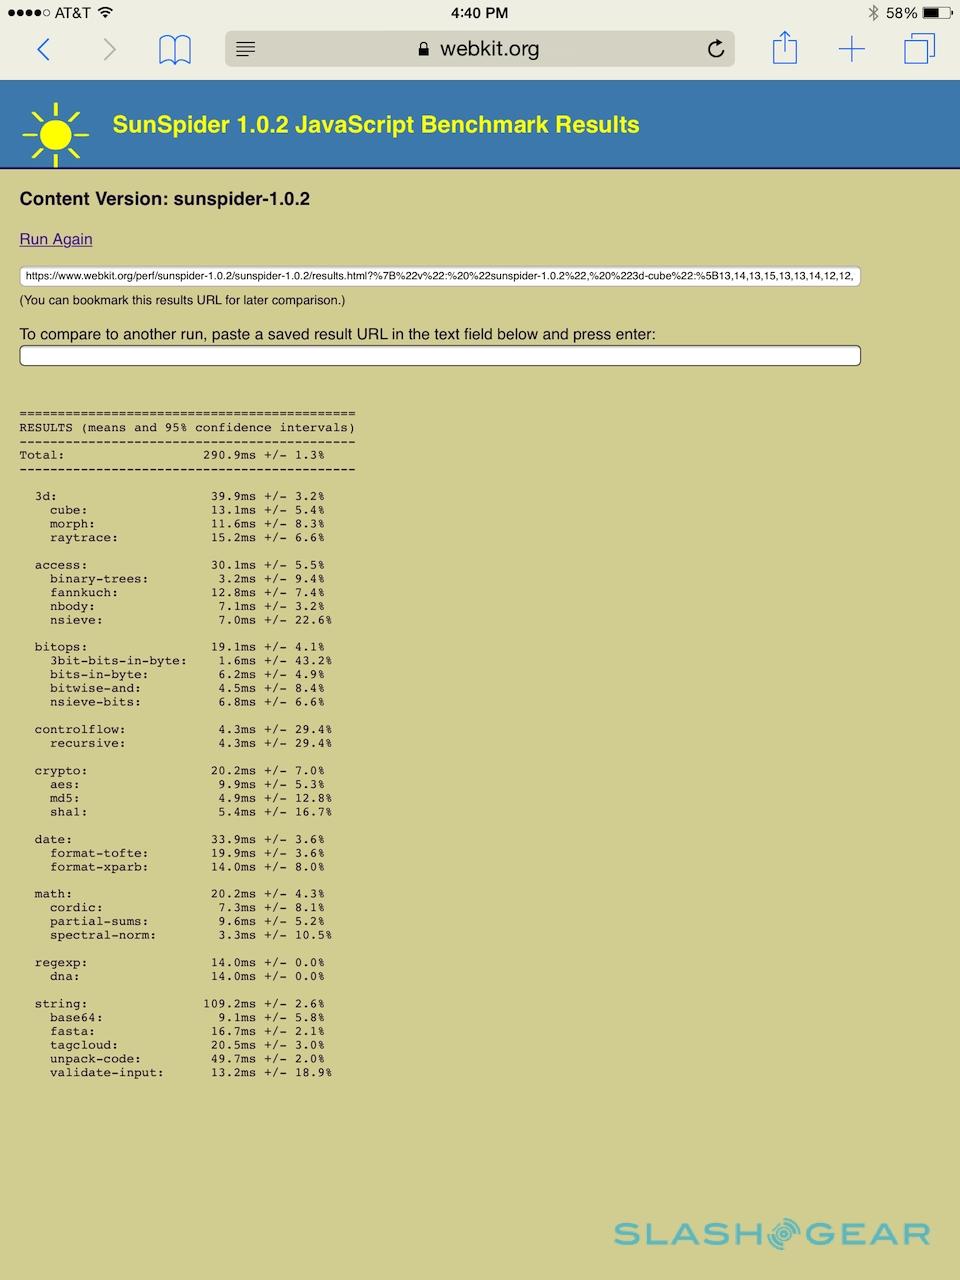Click the SunSpider sun logo
This screenshot has width=960, height=1280.
[x=56, y=133]
